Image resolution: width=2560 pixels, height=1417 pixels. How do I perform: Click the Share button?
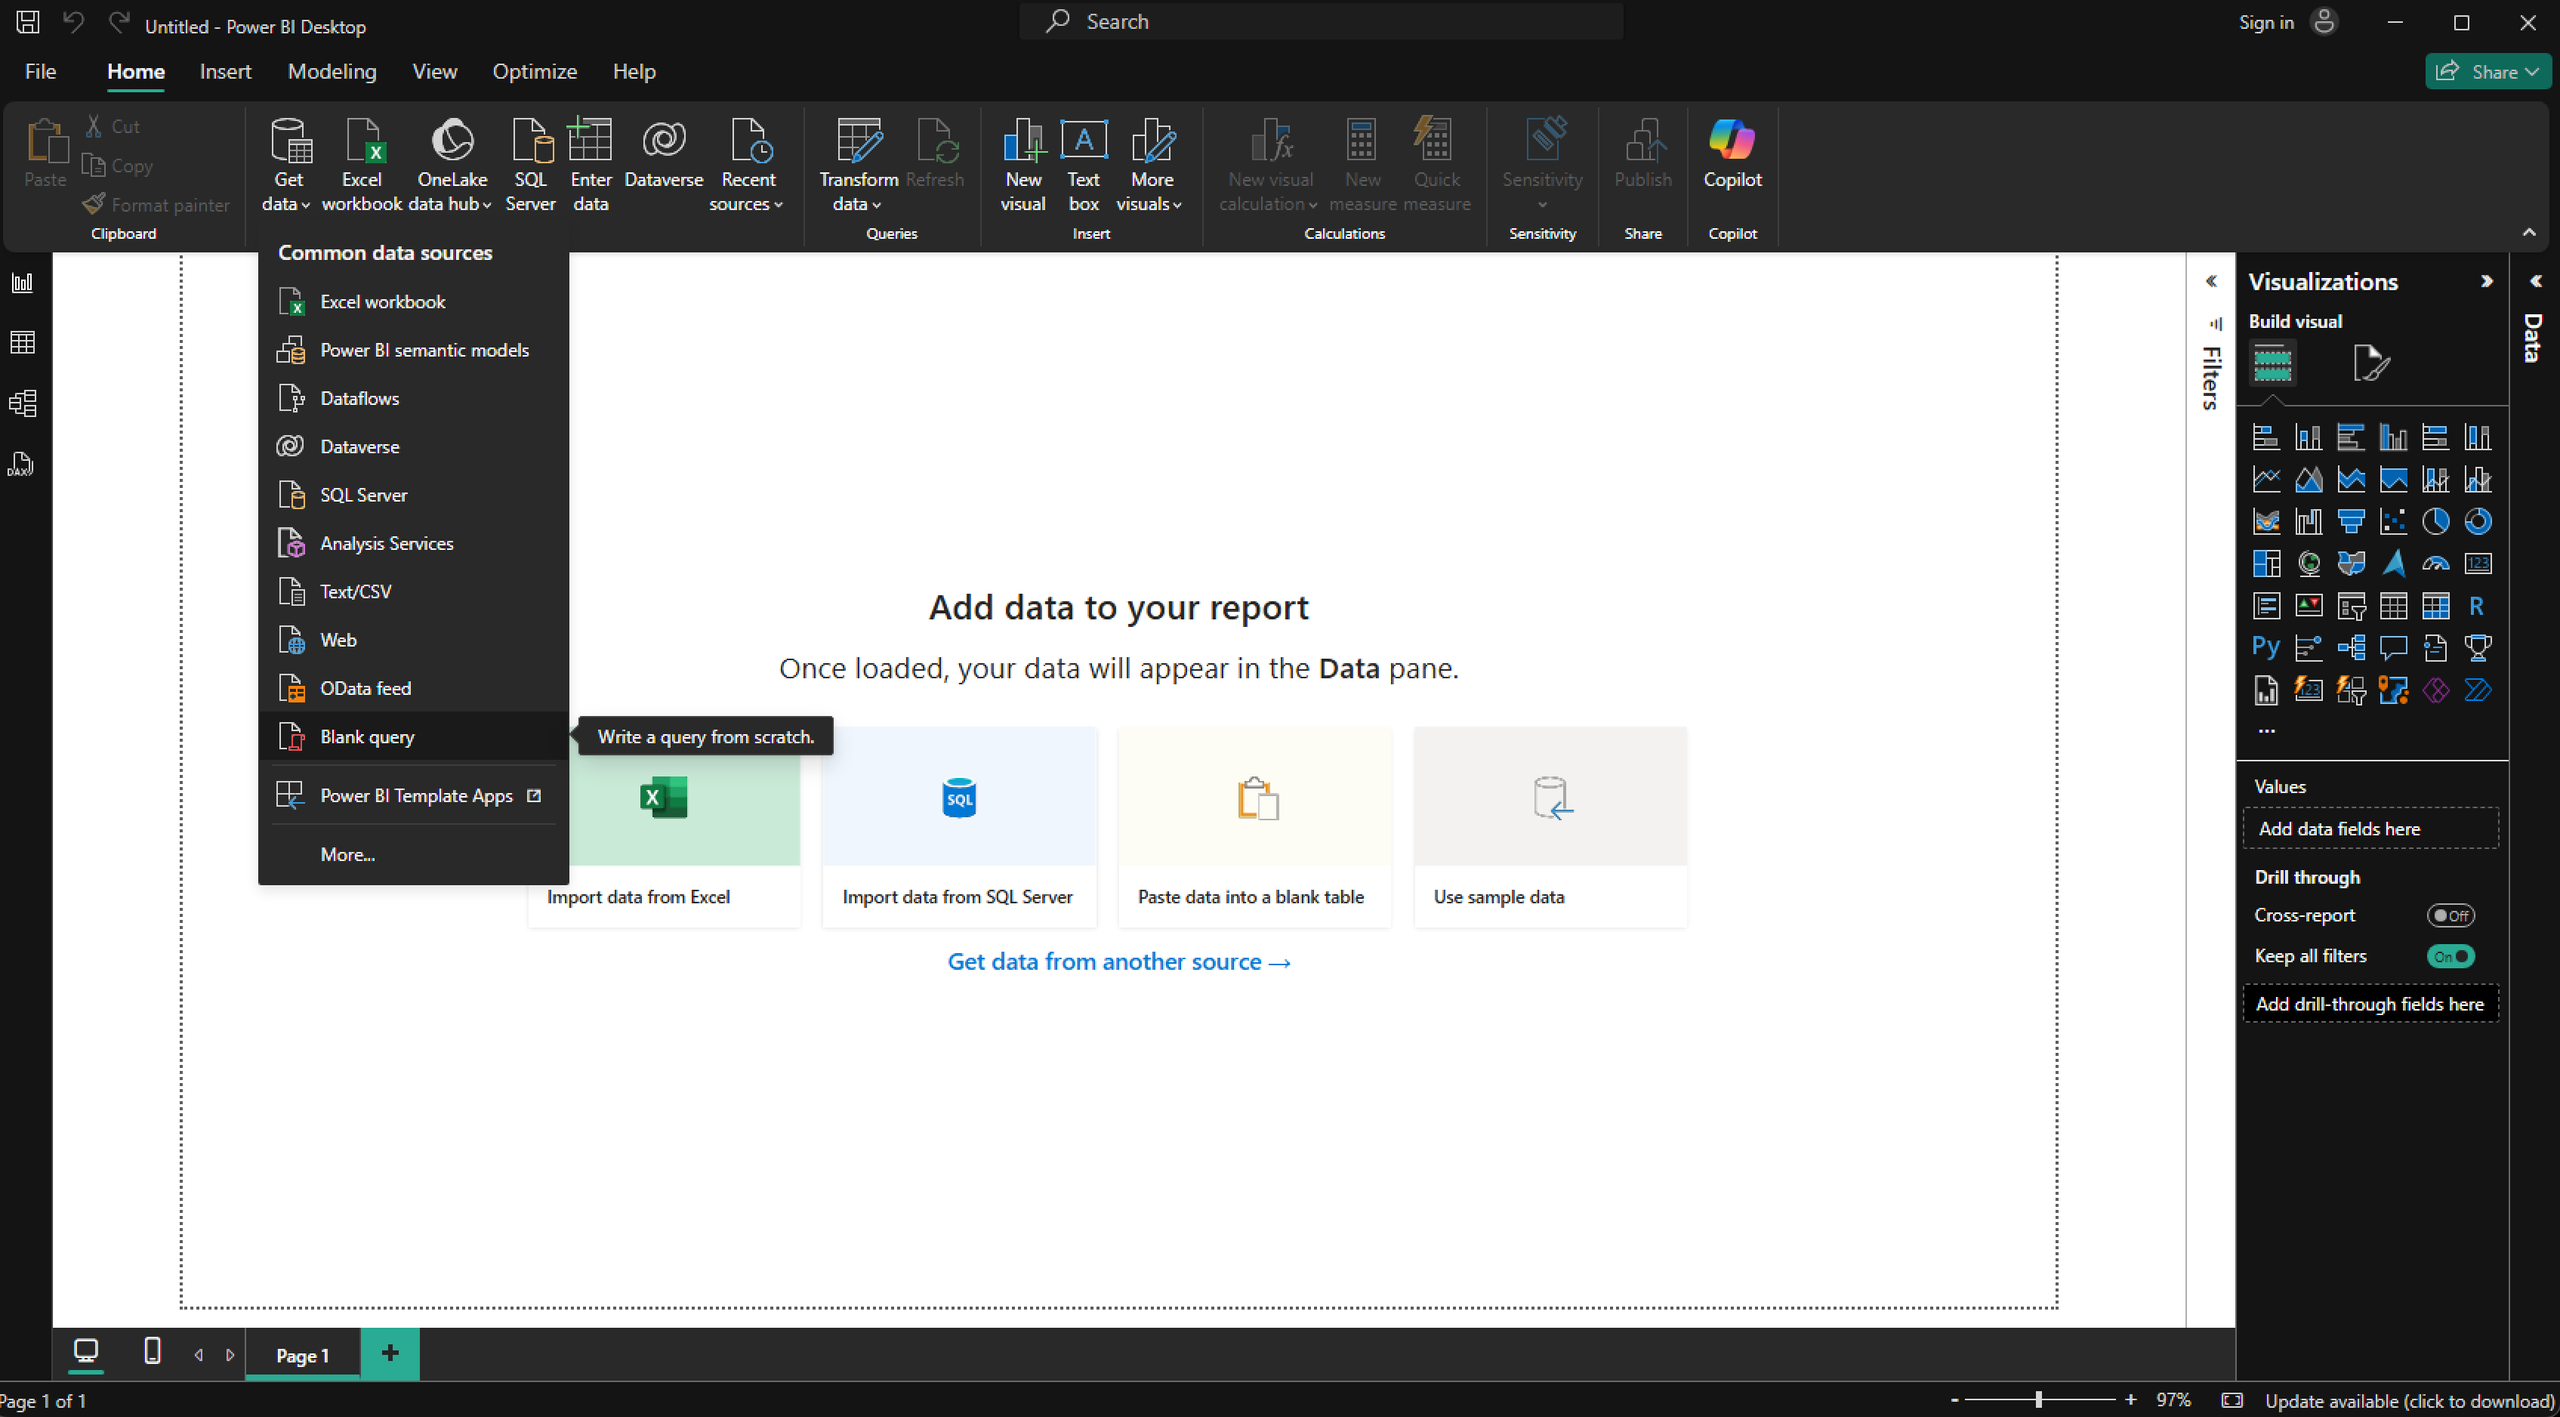point(2487,72)
